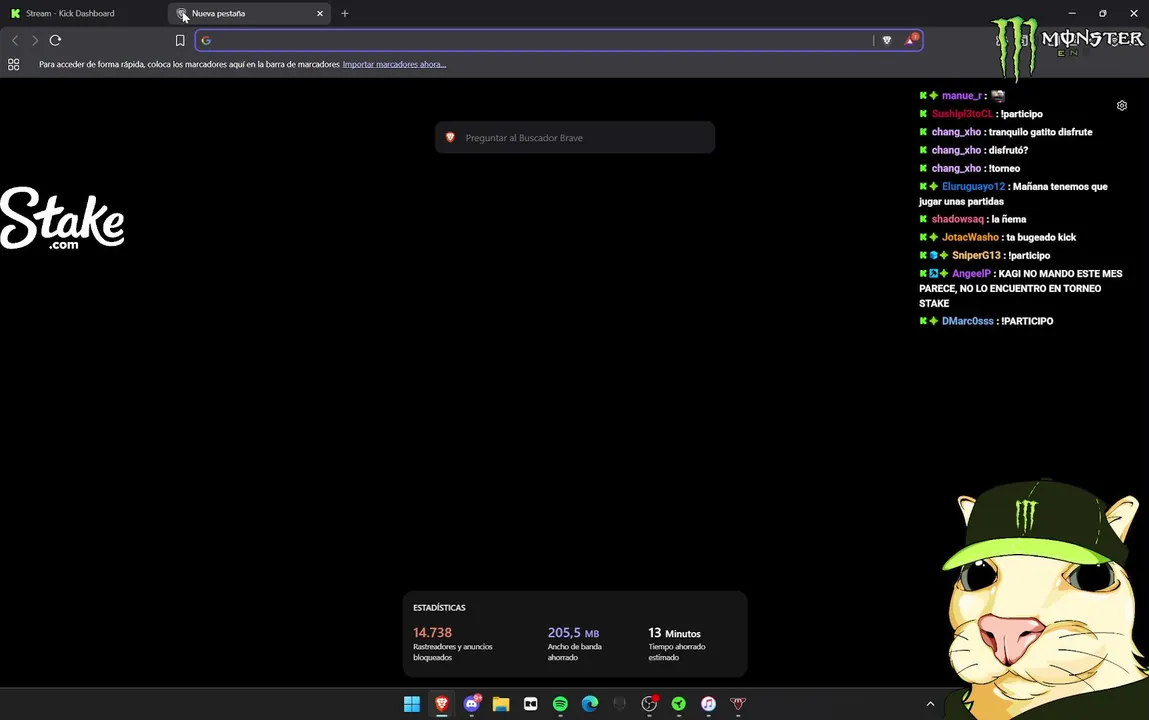Screen dimensions: 1149x720
Task: Click the Importar marcadores ahora link
Action: [394, 64]
